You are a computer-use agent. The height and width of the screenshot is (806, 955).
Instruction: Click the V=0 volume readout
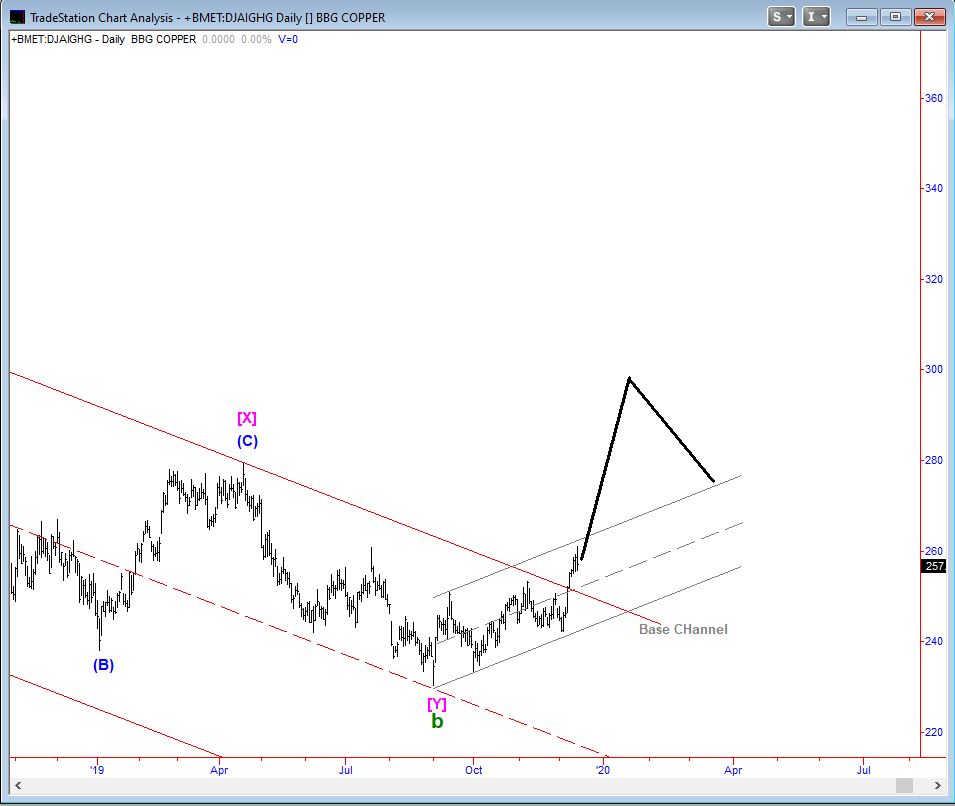tap(288, 40)
